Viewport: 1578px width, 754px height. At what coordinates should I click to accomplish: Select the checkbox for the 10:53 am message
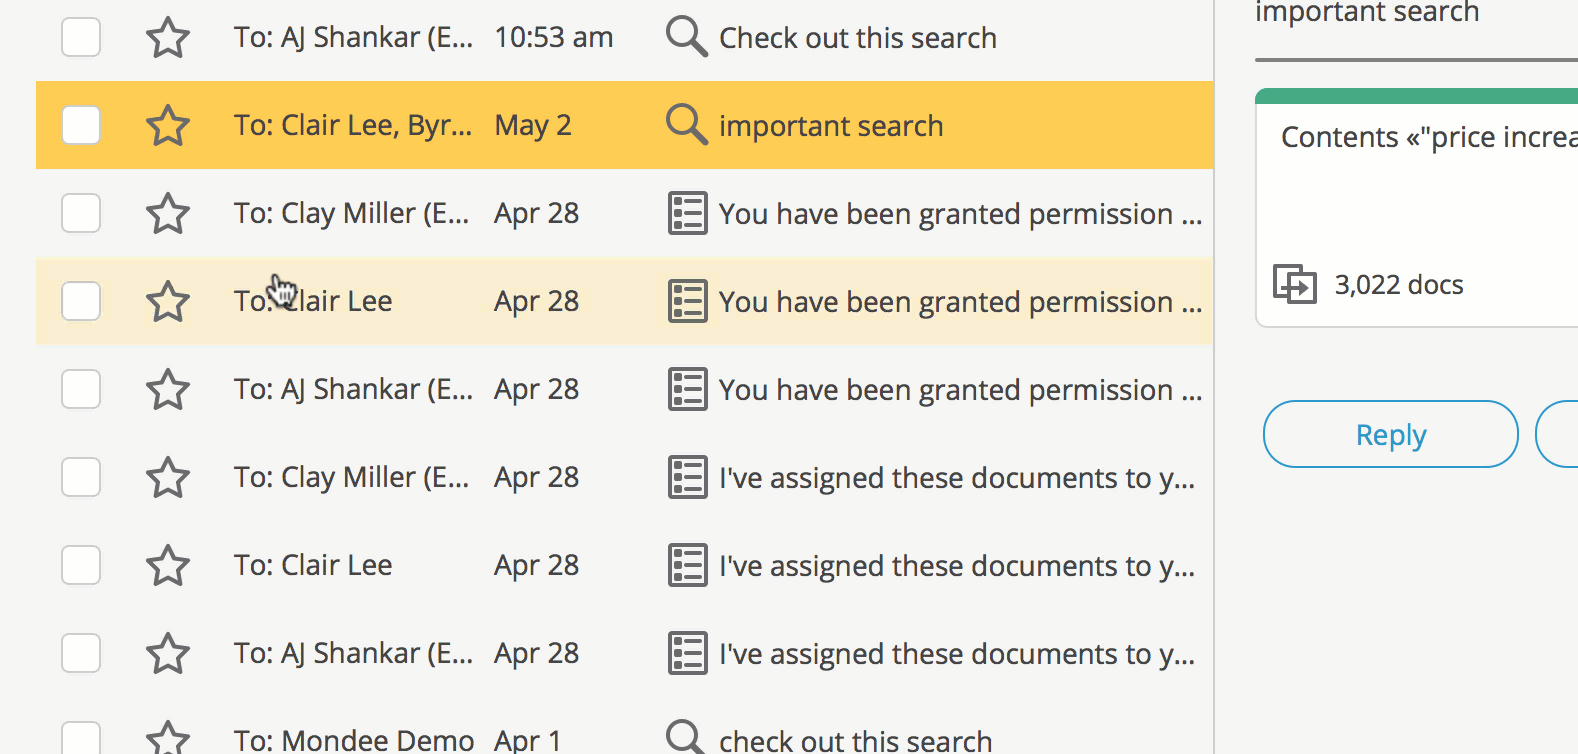pyautogui.click(x=81, y=37)
